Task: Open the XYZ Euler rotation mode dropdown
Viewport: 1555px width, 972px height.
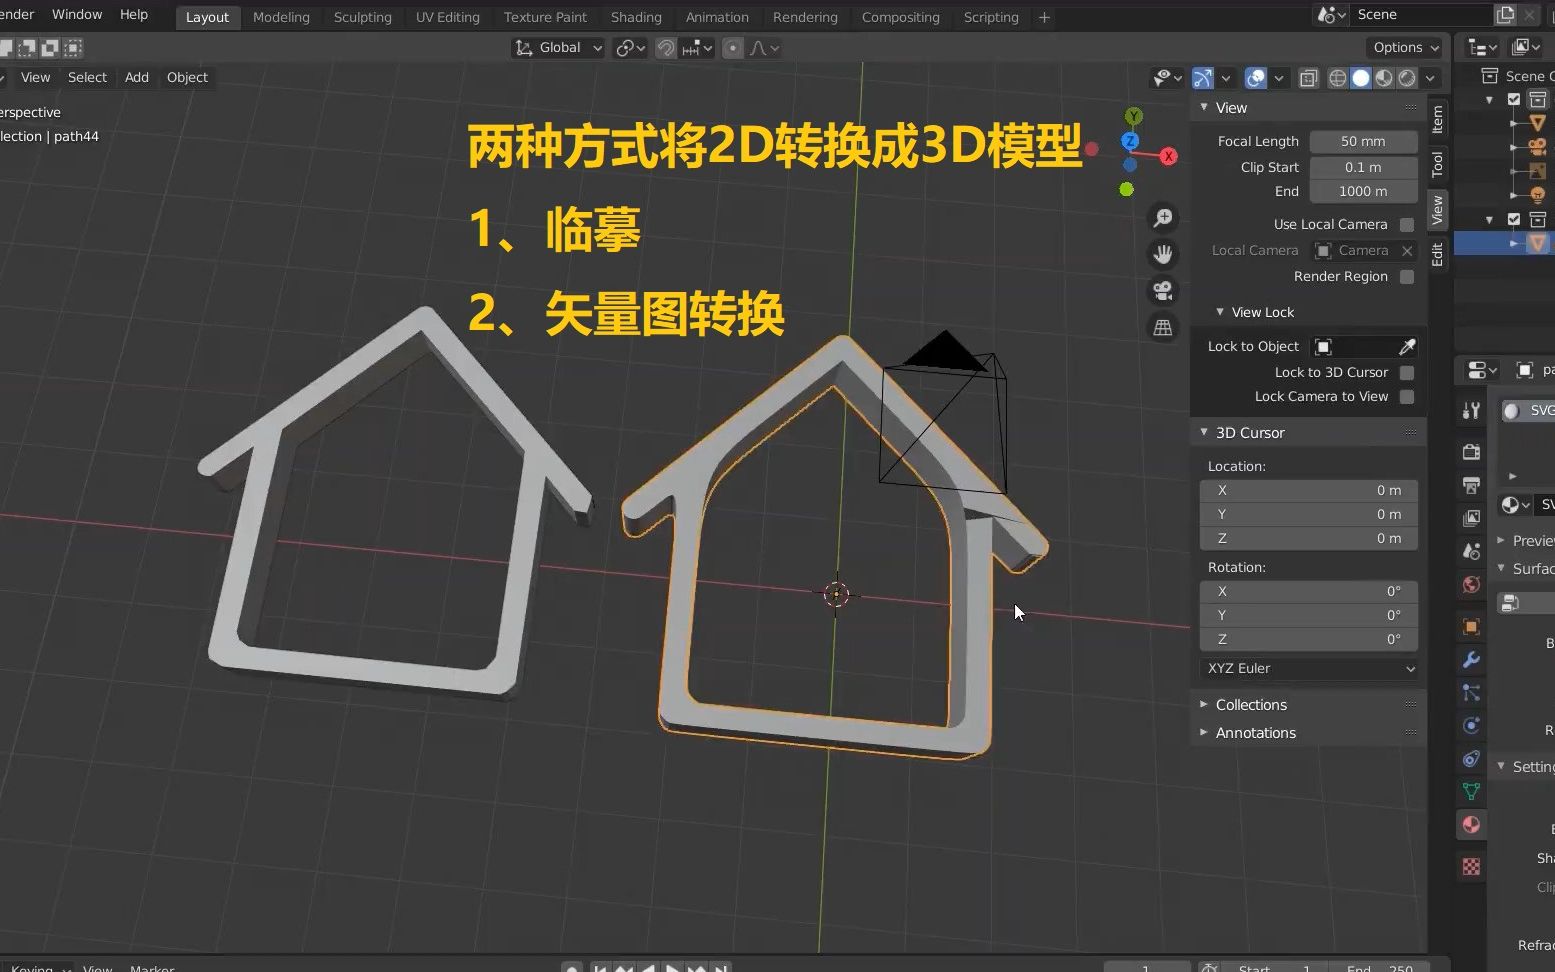Action: pyautogui.click(x=1308, y=668)
